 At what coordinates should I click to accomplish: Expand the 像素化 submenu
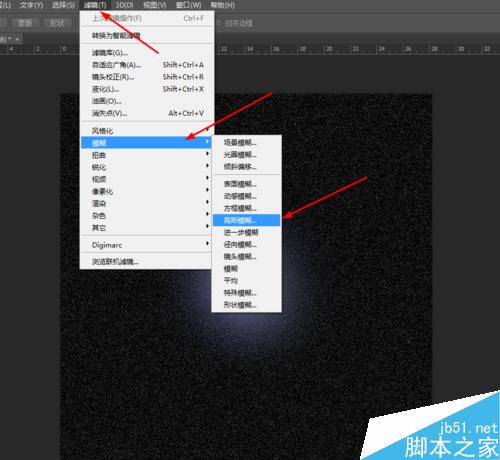[x=146, y=191]
